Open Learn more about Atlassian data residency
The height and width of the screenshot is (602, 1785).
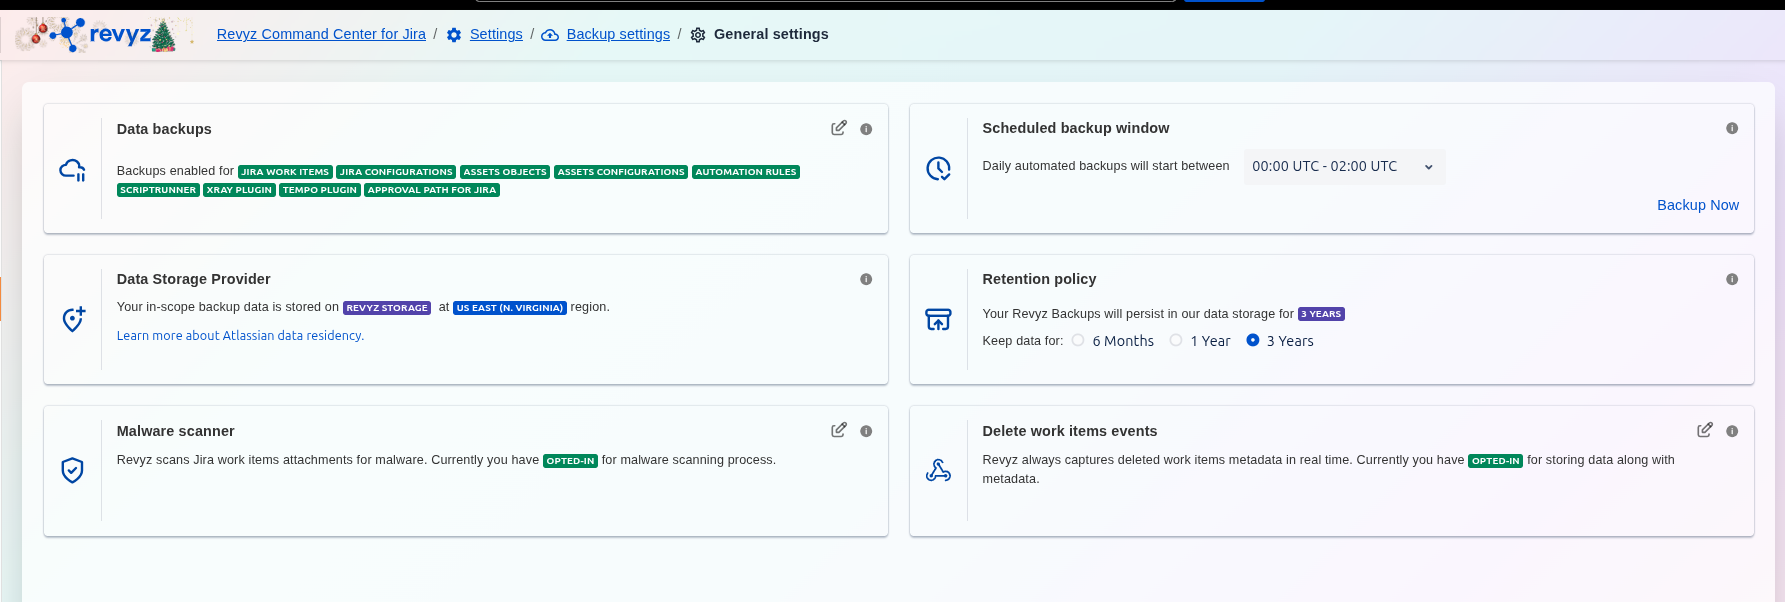pyautogui.click(x=240, y=336)
